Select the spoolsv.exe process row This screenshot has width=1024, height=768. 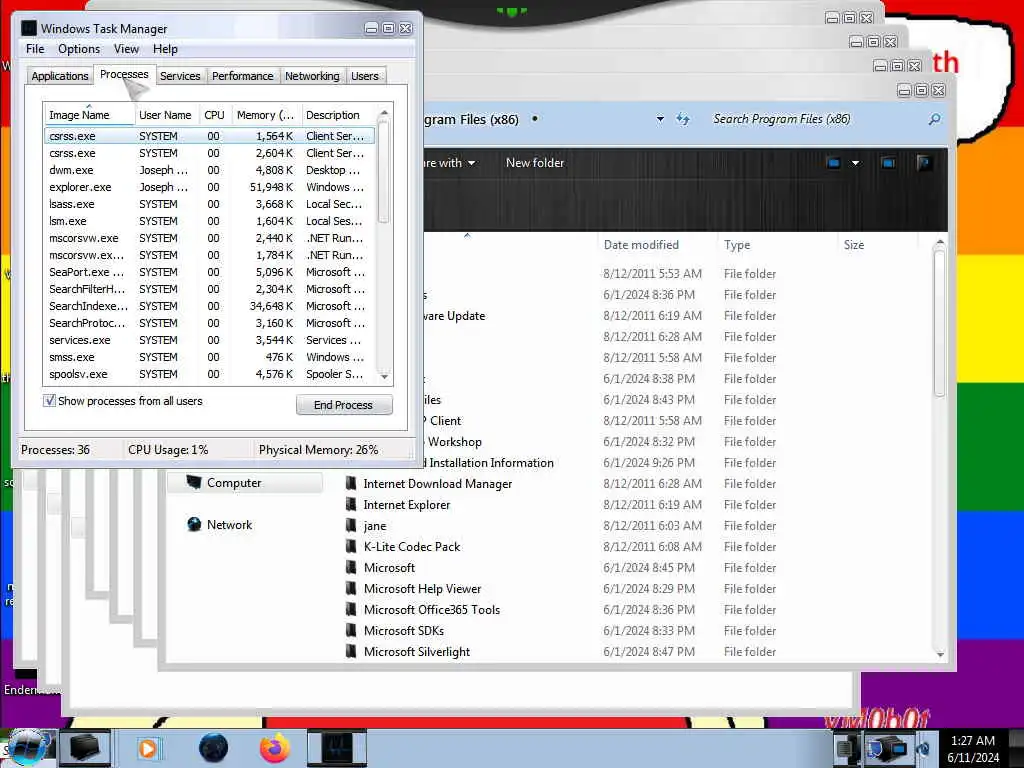point(209,374)
